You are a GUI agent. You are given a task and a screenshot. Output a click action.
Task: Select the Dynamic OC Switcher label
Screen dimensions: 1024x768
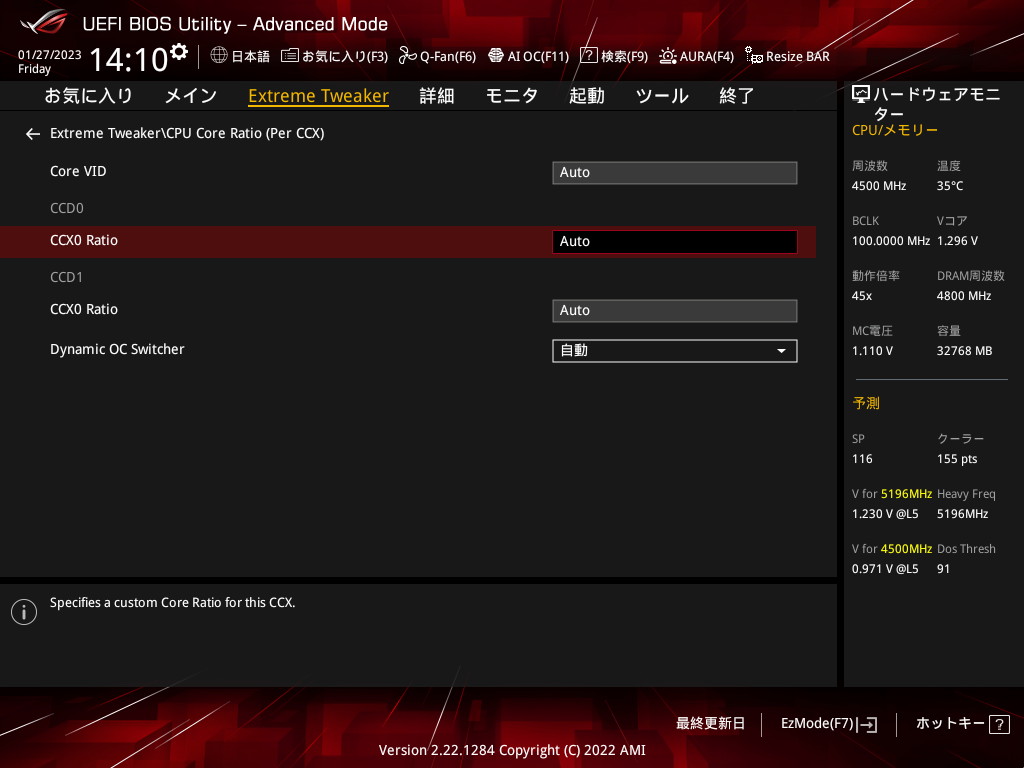[117, 349]
